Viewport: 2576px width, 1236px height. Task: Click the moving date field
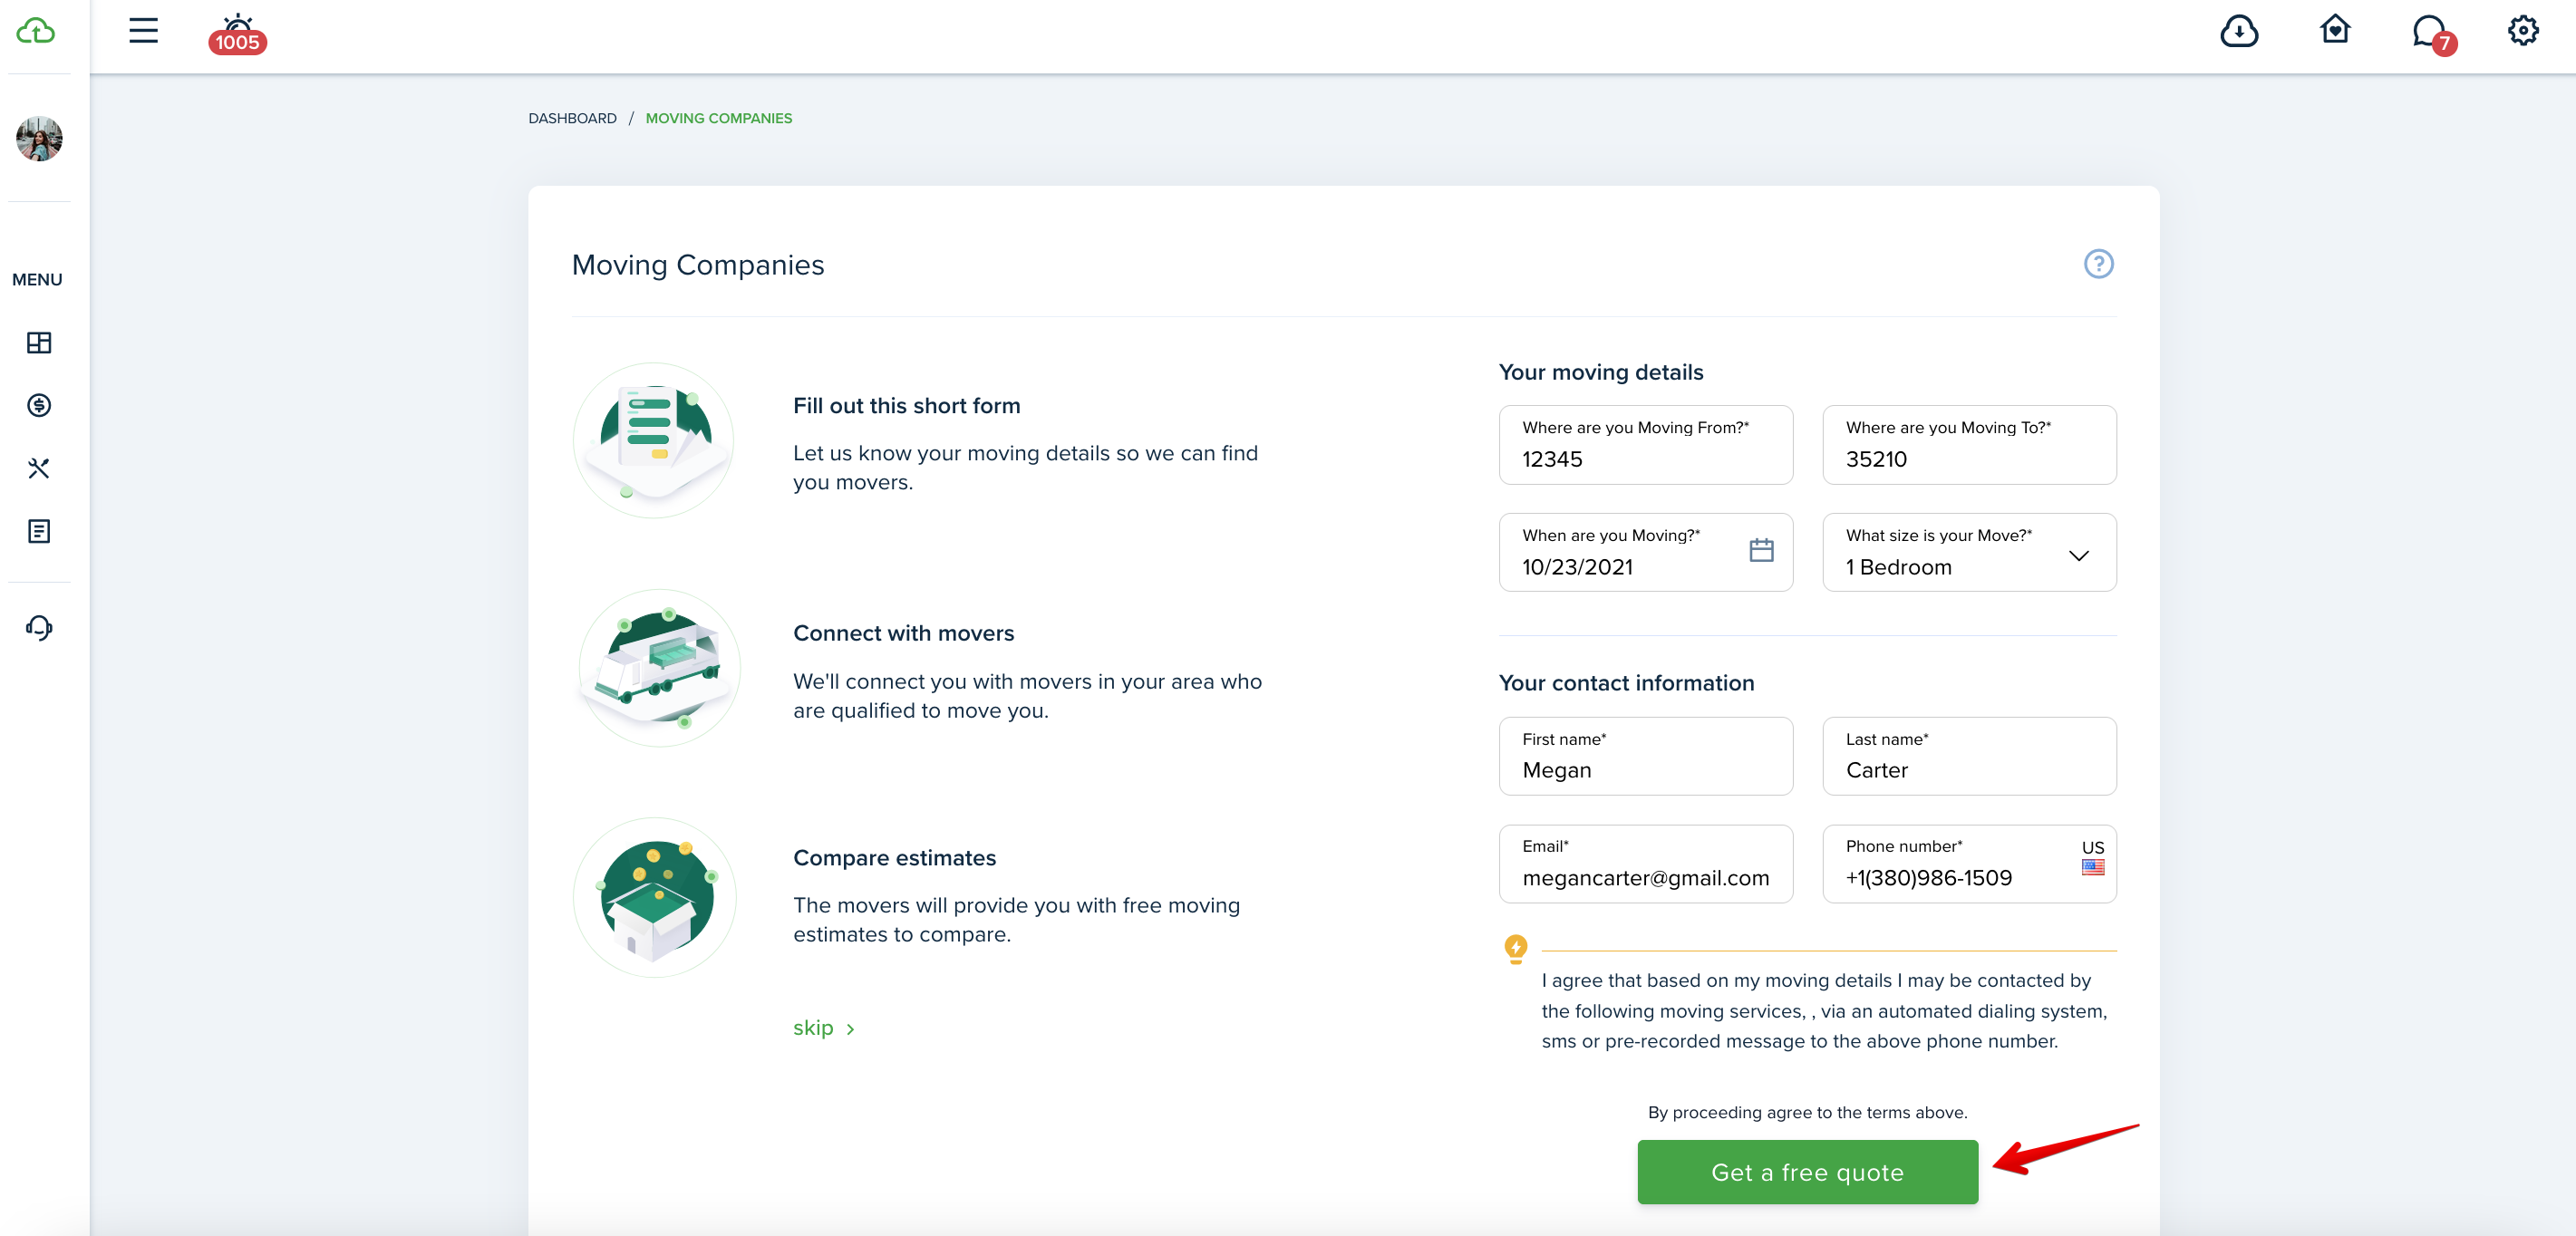pos(1645,552)
